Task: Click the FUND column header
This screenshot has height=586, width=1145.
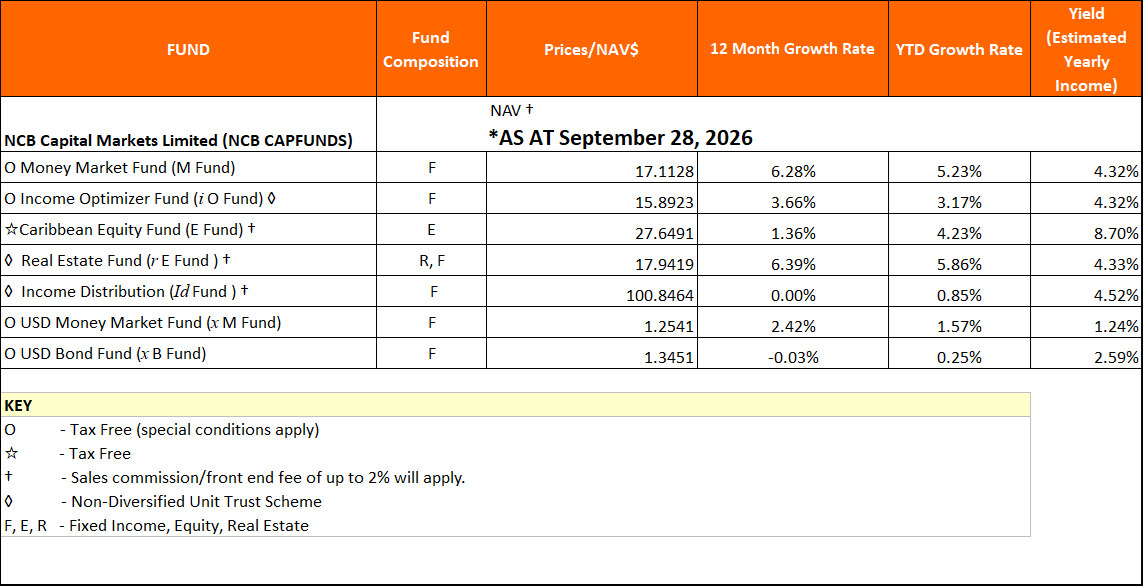Action: click(x=188, y=49)
